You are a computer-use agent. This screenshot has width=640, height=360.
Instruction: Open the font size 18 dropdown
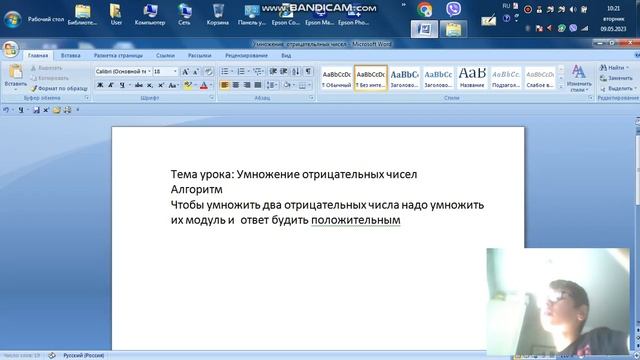(176, 72)
